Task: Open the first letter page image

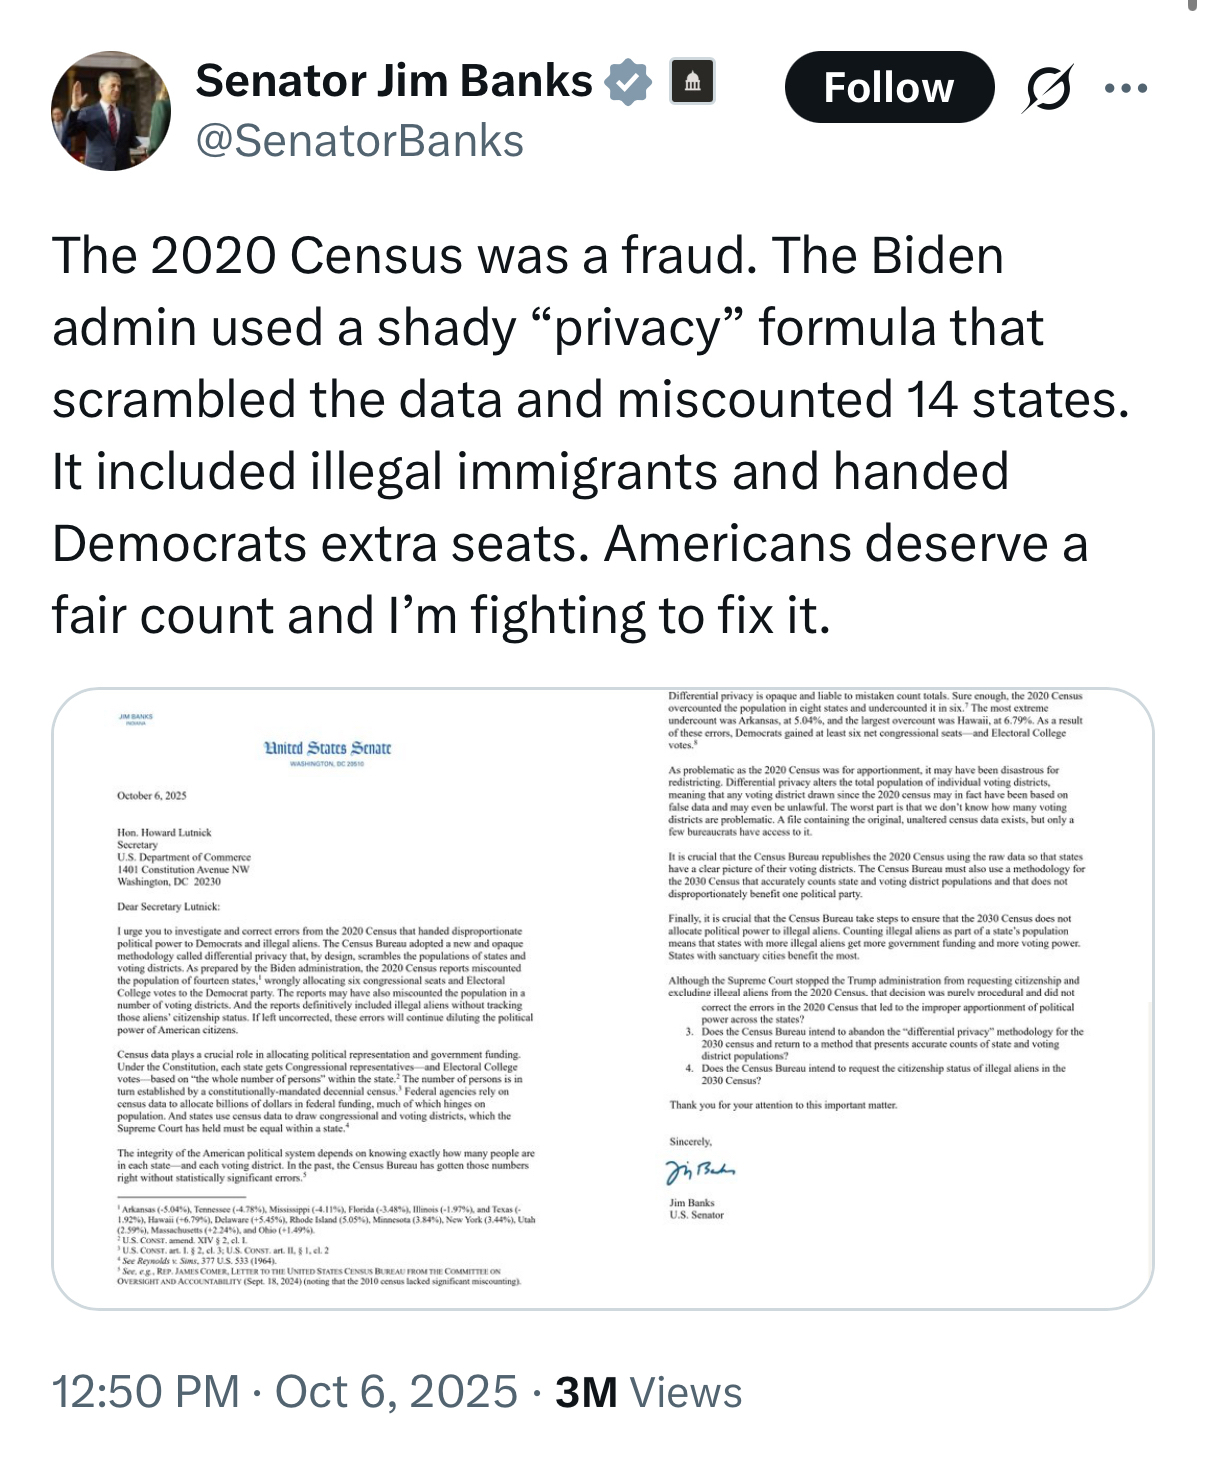Action: 327,998
